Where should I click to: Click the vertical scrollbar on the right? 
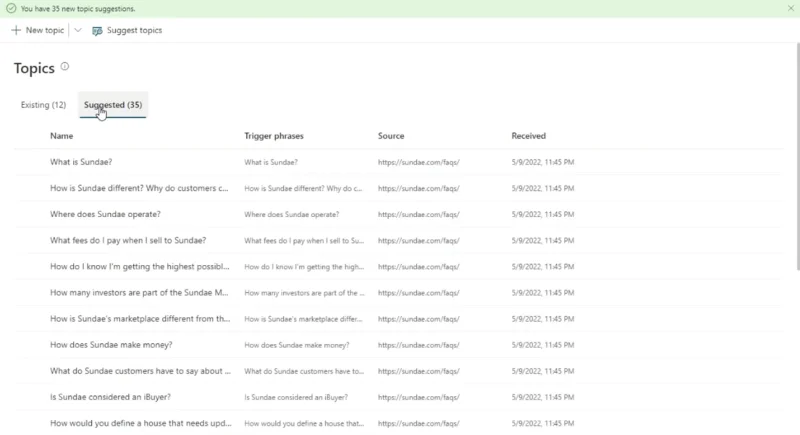click(x=798, y=156)
